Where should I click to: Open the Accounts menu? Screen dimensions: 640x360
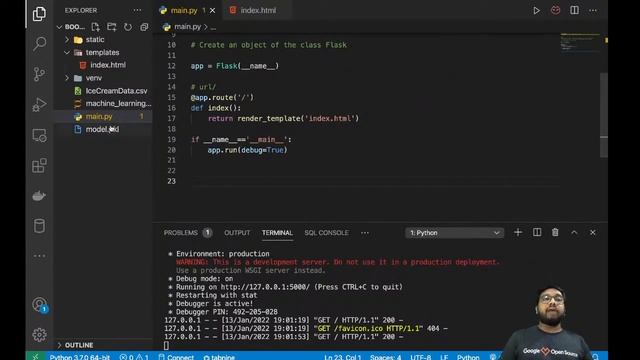tap(40, 304)
